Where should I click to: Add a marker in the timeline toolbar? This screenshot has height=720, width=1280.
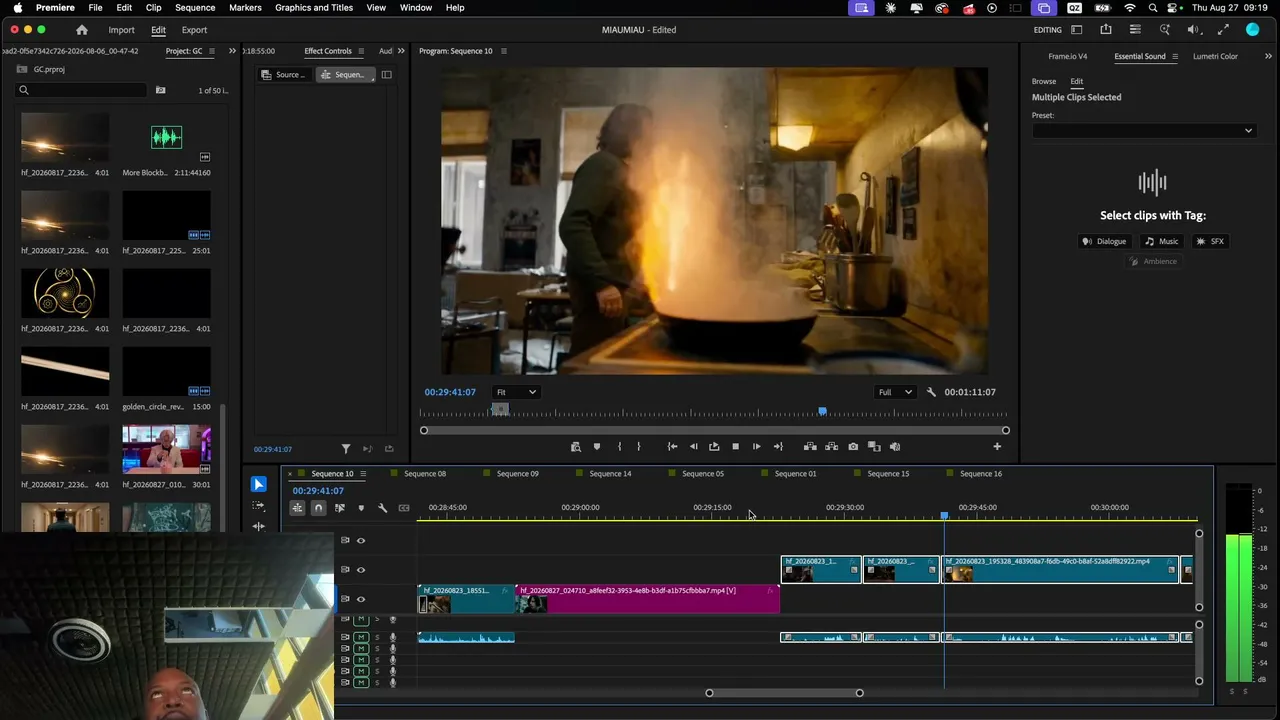361,508
